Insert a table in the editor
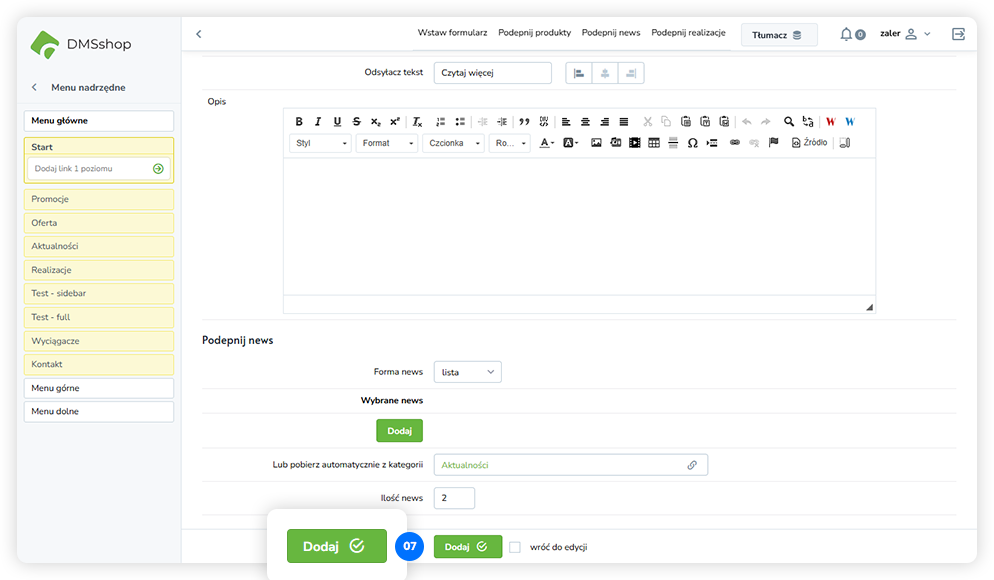This screenshot has height=580, width=994. (654, 143)
